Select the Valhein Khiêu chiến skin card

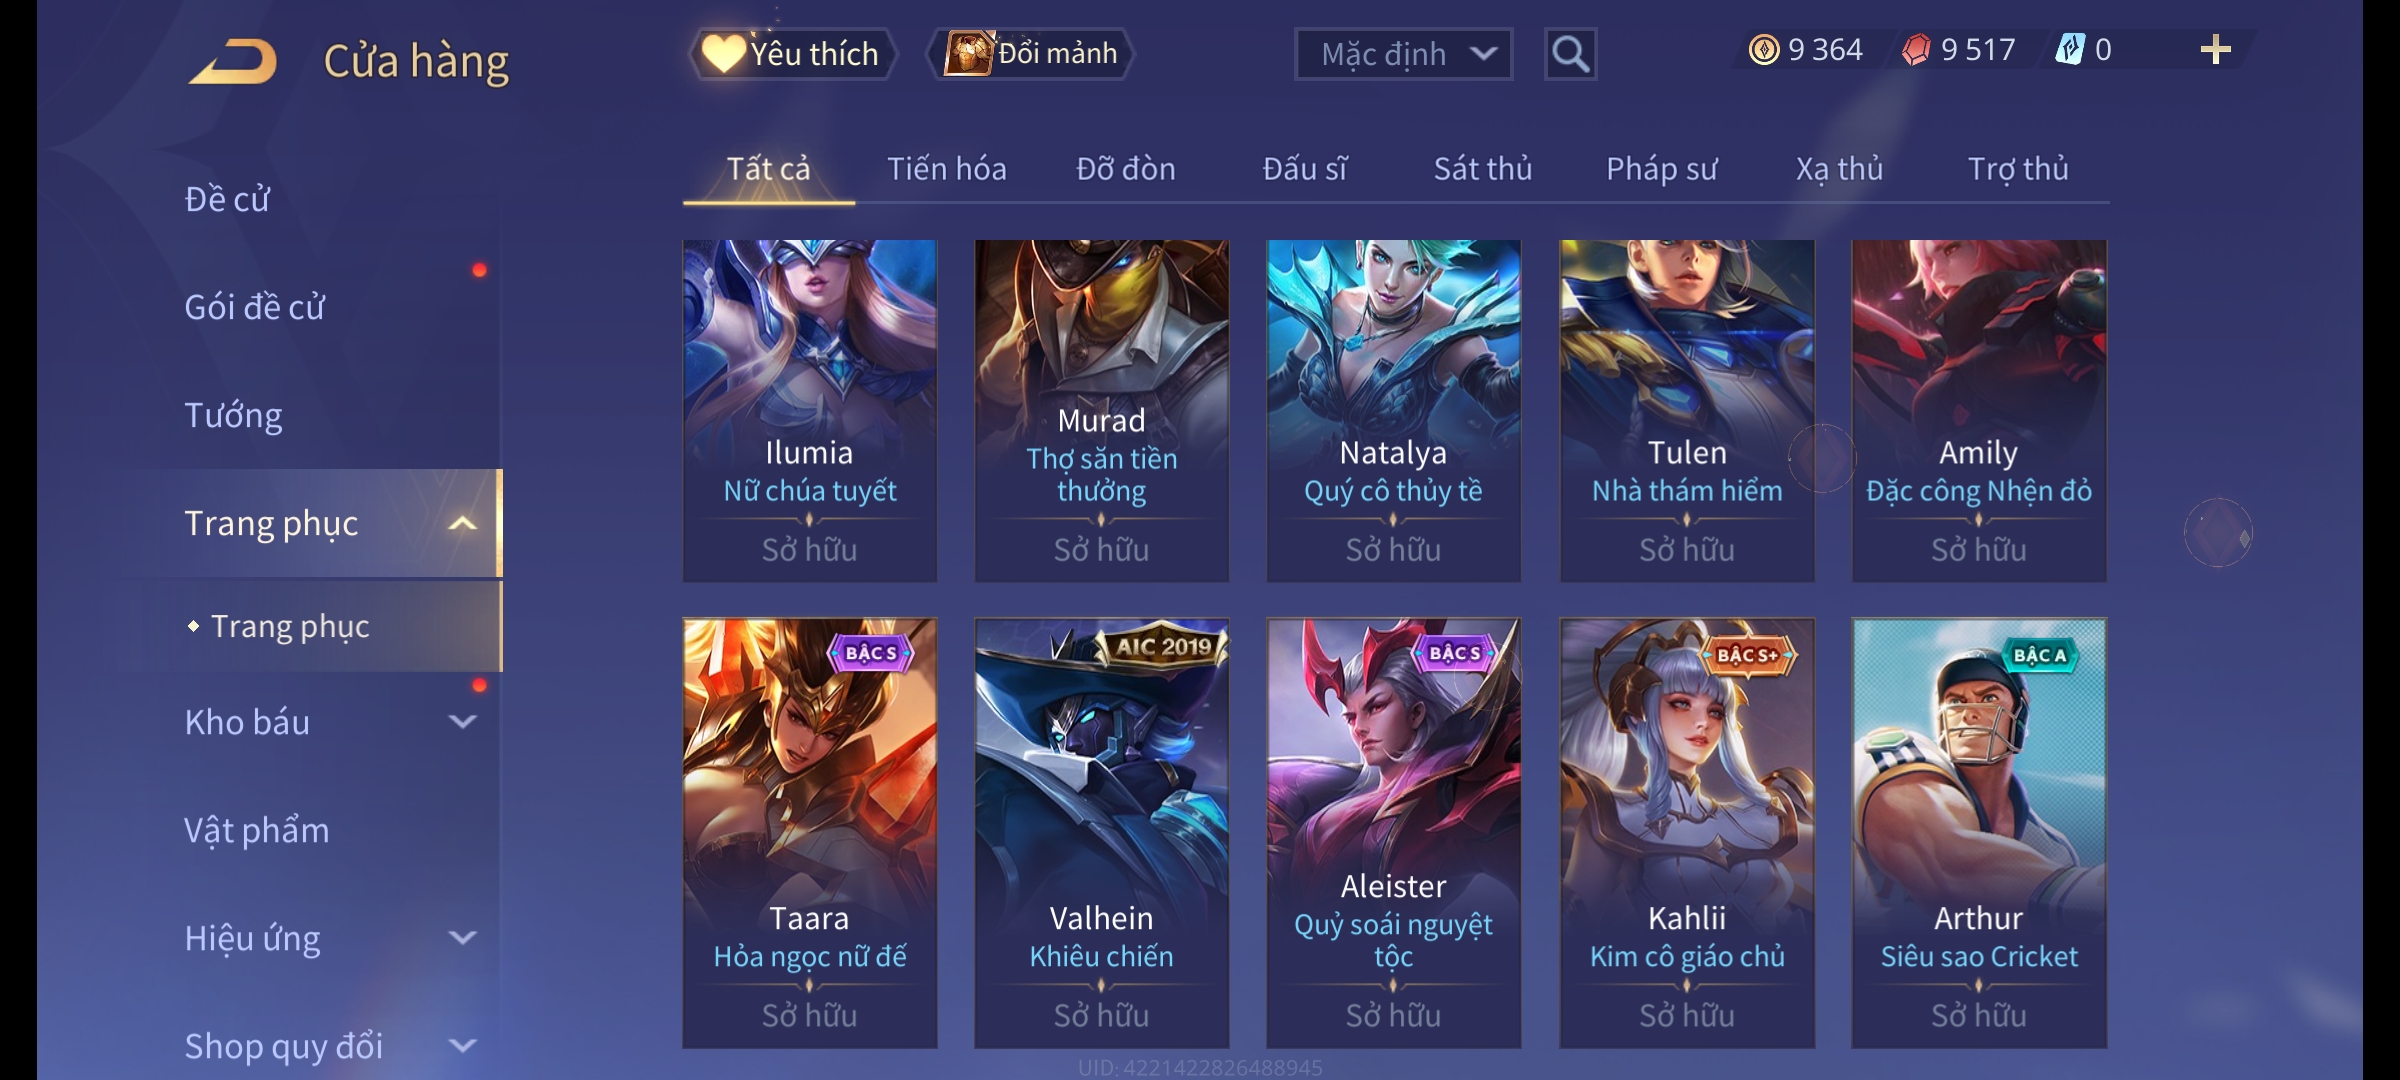pyautogui.click(x=1101, y=833)
